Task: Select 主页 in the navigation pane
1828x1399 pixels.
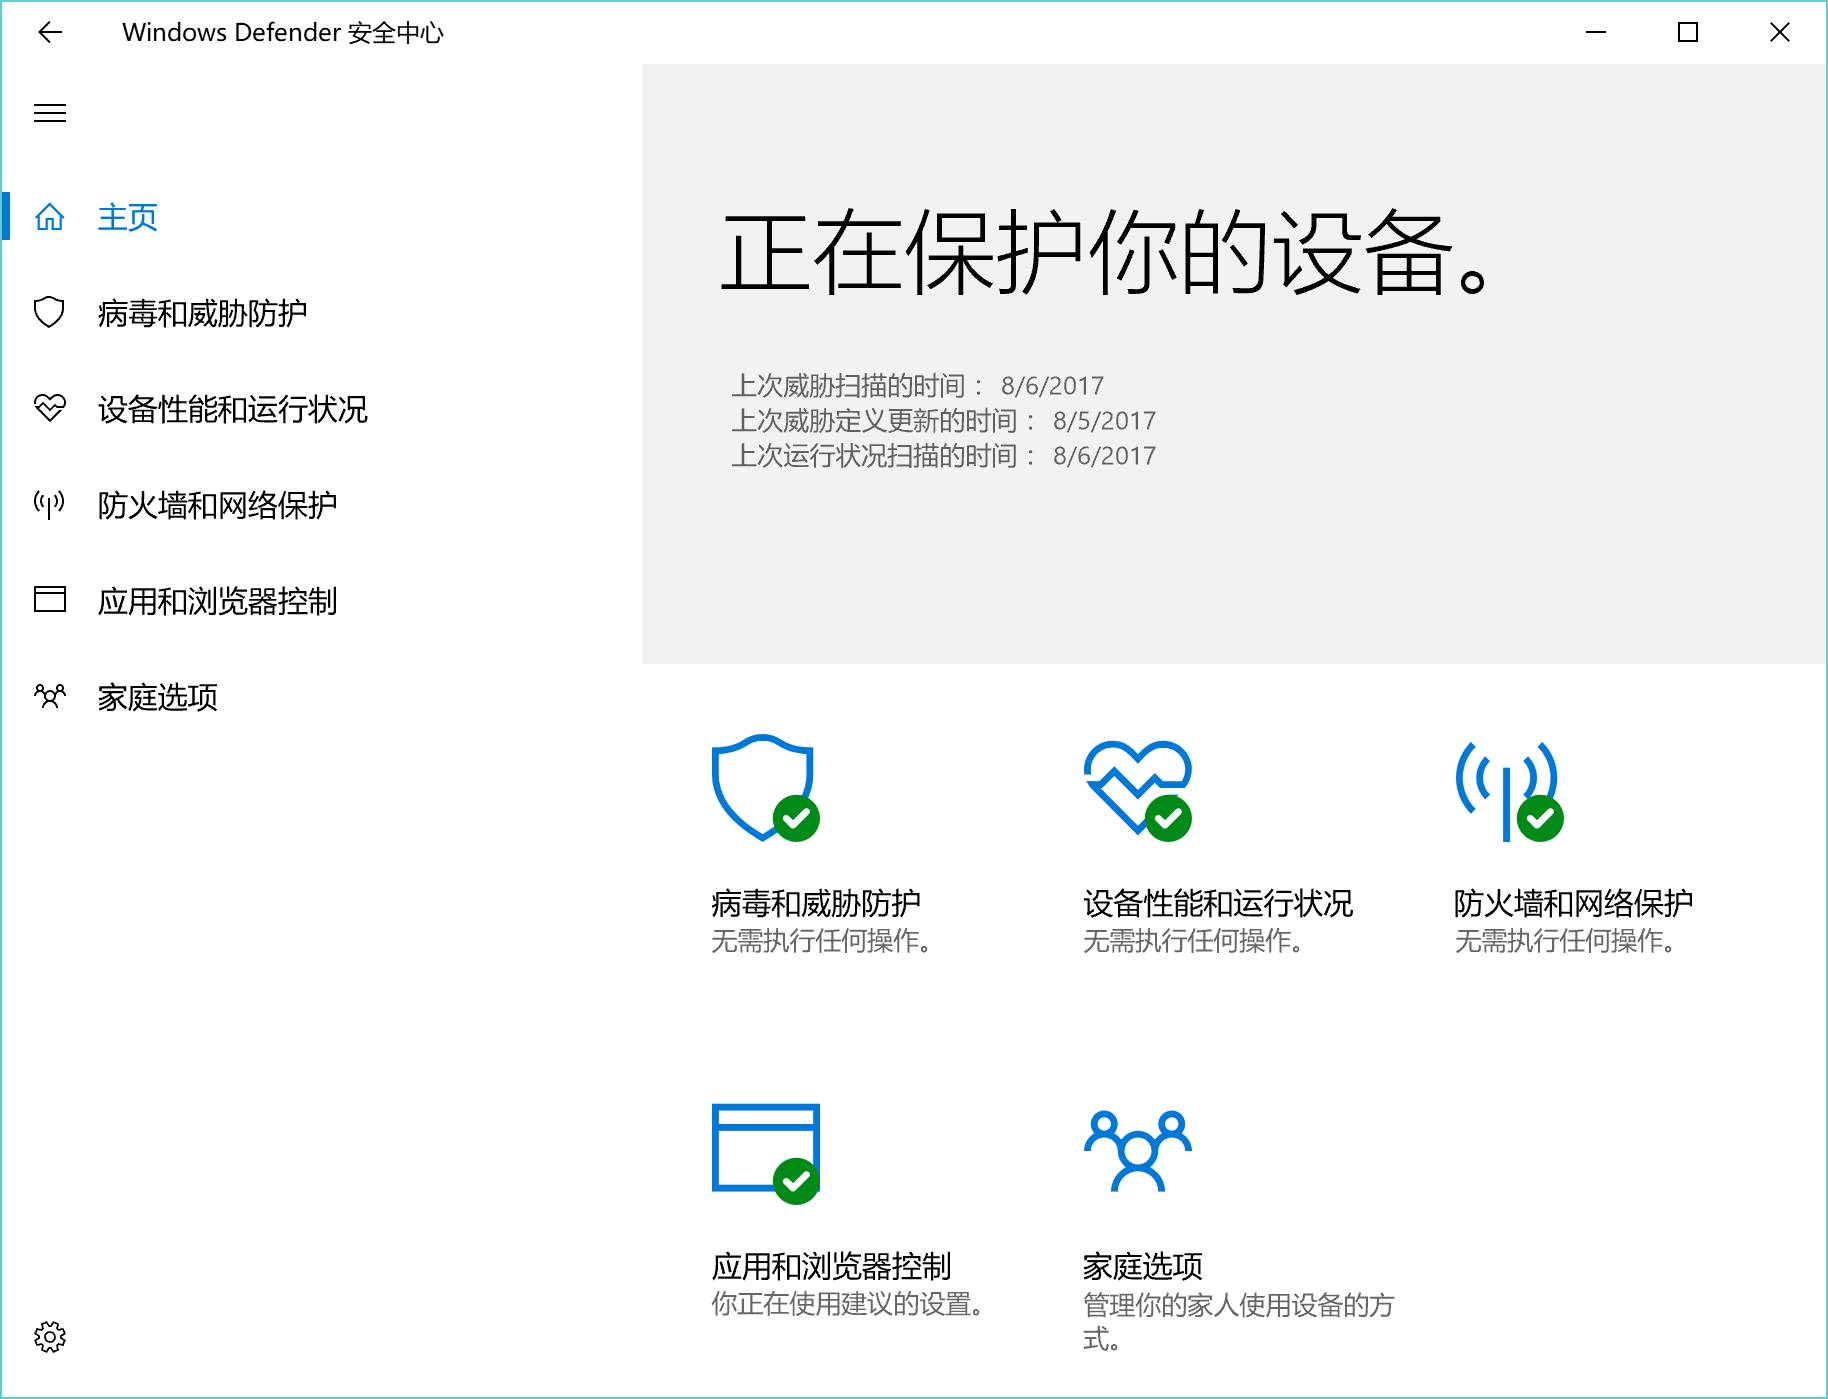Action: click(126, 217)
